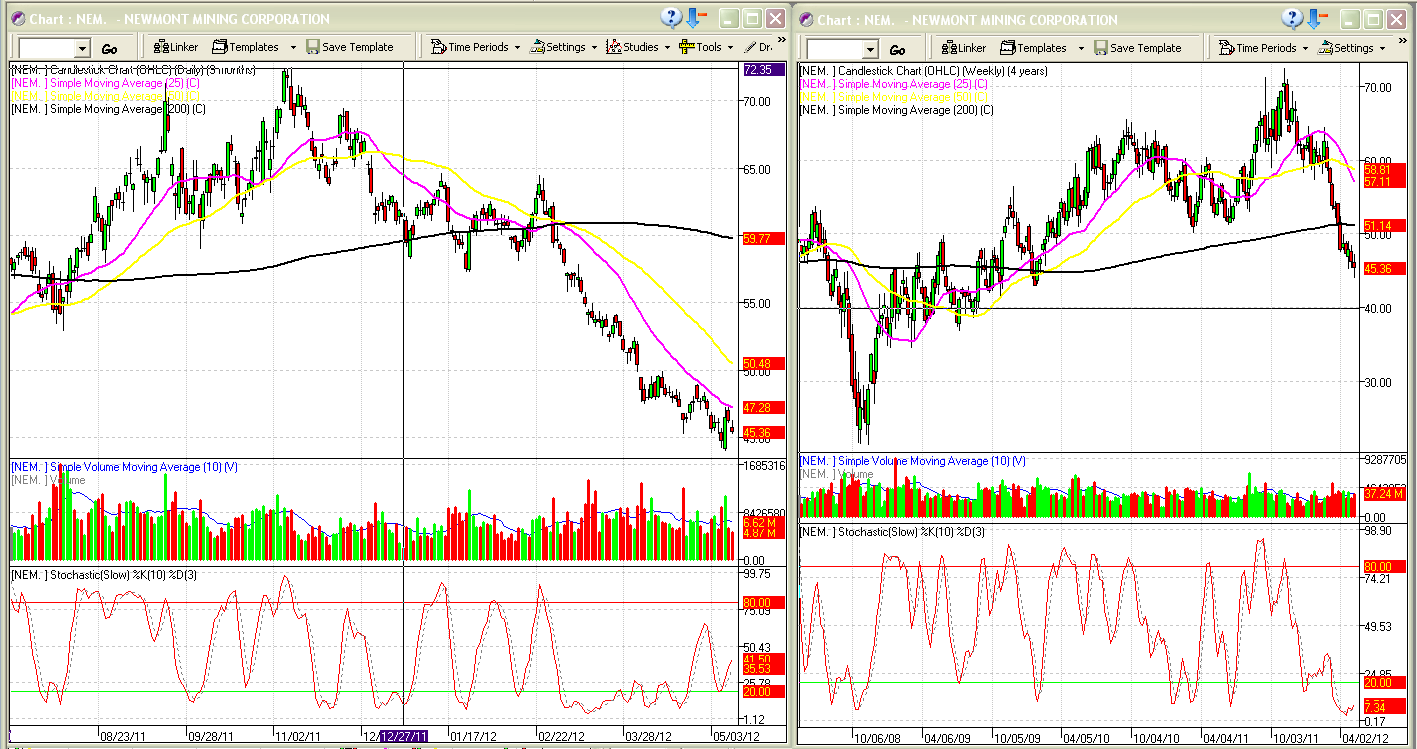1417x749 pixels.
Task: Click Save Template in the daily chart window
Action: 350,47
